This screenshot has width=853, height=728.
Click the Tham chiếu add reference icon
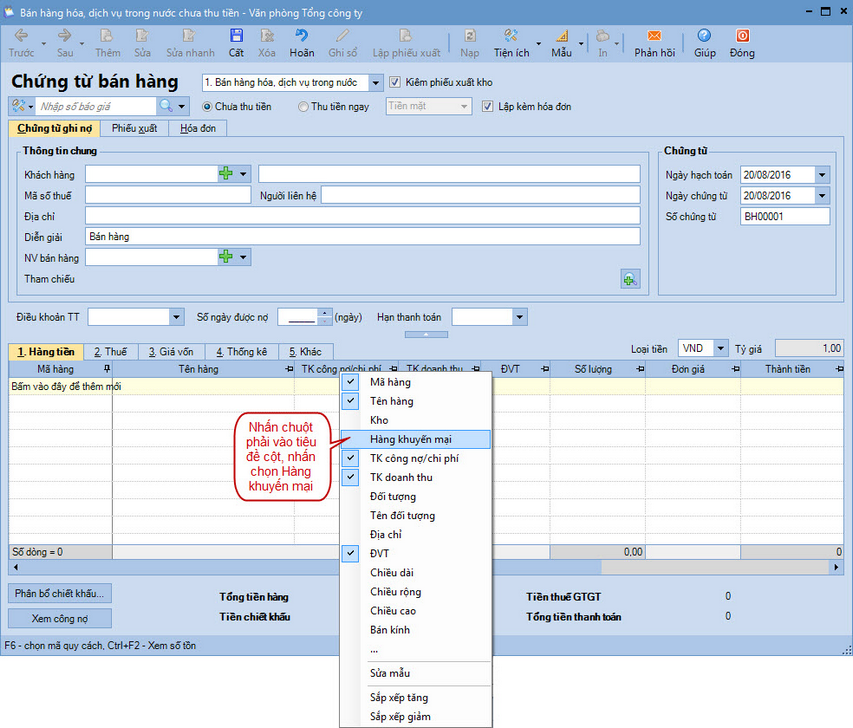[x=630, y=279]
